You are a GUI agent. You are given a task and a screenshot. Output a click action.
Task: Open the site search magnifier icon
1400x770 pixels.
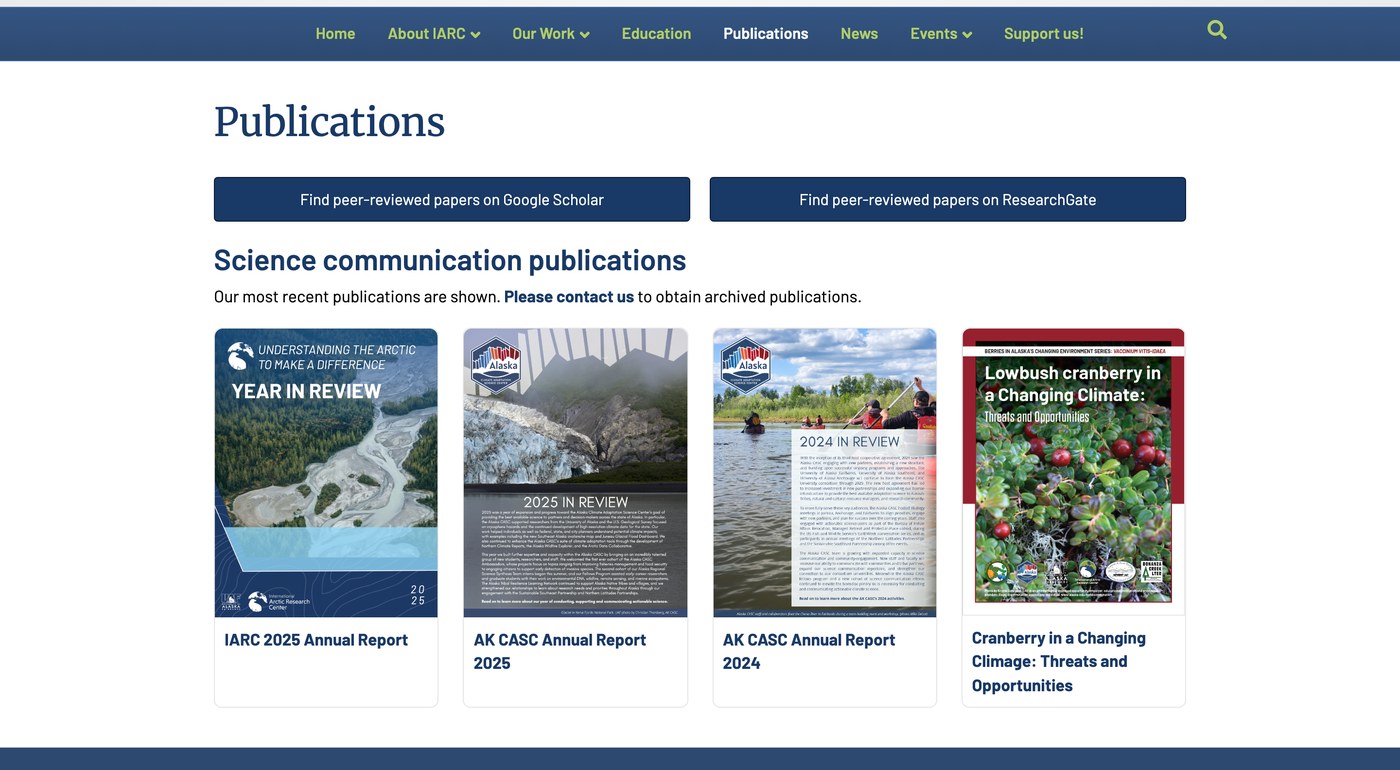click(x=1216, y=30)
